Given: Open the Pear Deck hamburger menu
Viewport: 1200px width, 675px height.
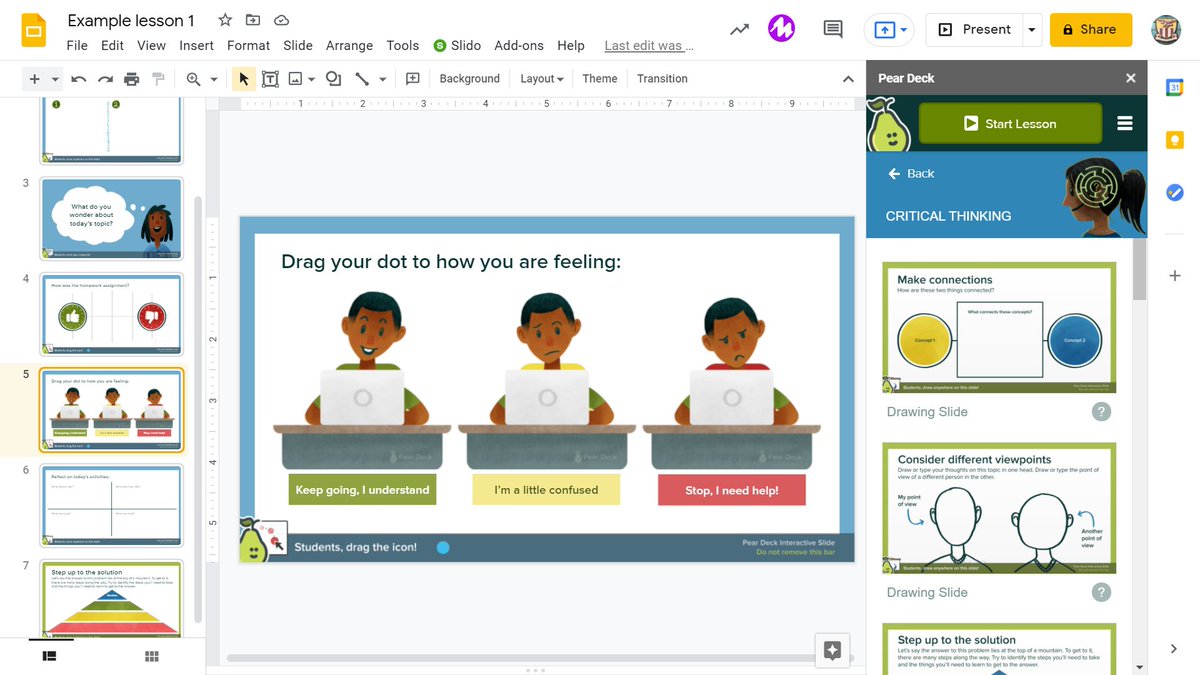Looking at the screenshot, I should point(1125,123).
